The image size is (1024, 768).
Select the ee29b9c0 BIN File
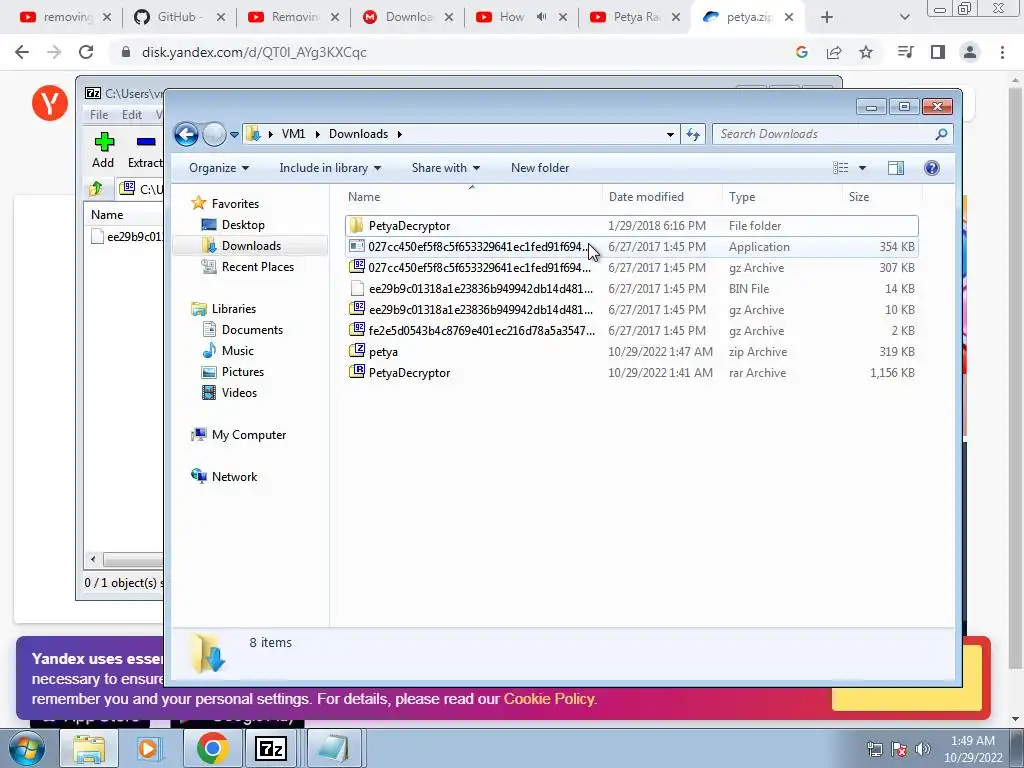632,289
